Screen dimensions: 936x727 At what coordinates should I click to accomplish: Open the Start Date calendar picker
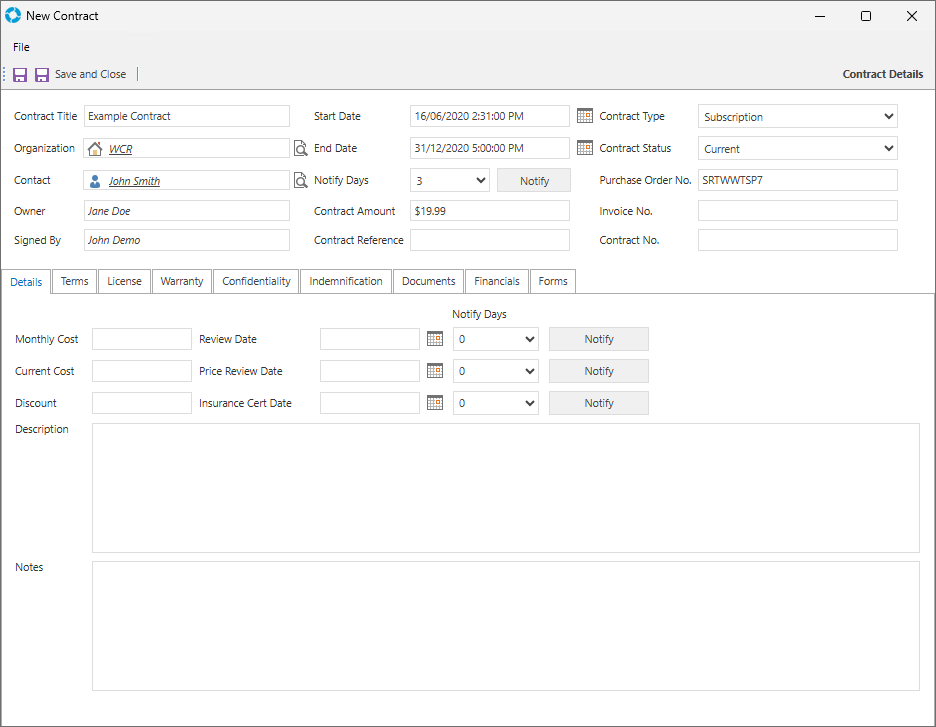pos(585,116)
